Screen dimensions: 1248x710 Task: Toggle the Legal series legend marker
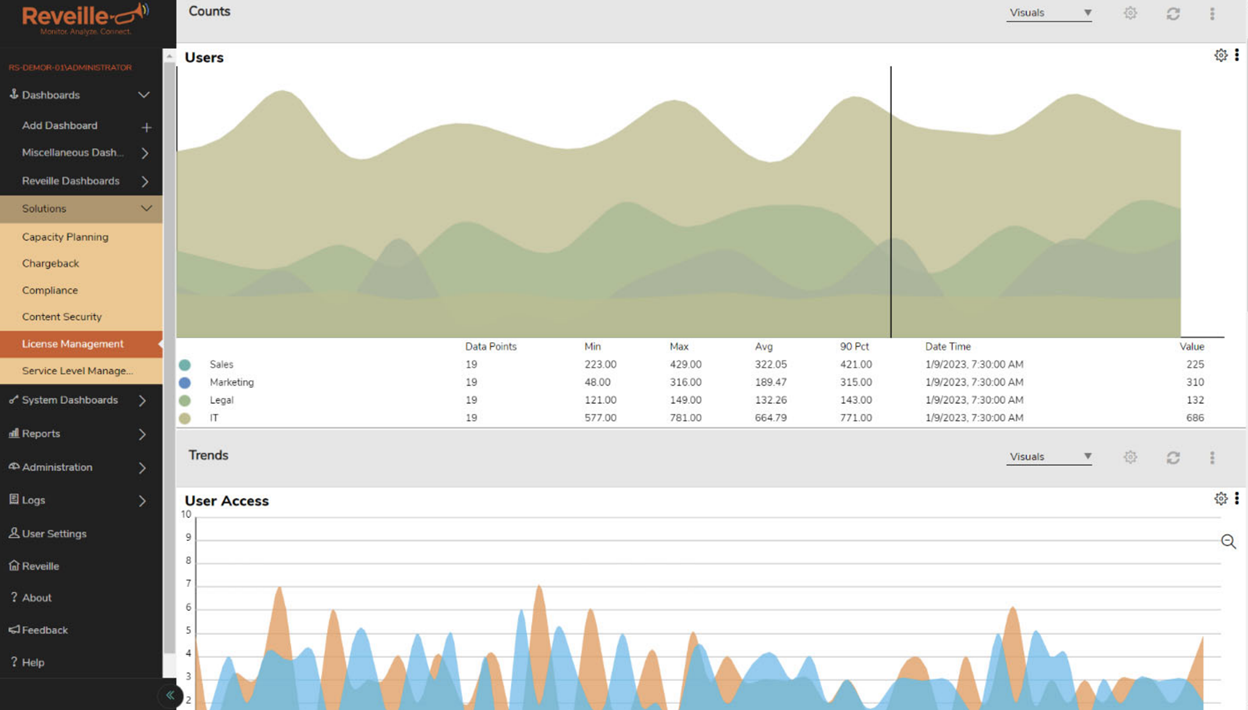pos(185,400)
